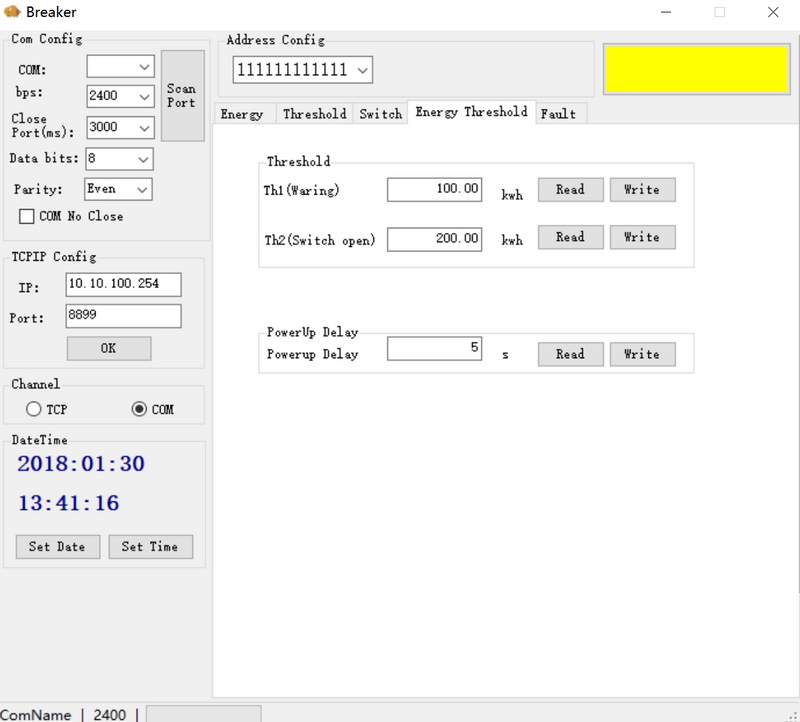Image resolution: width=800 pixels, height=722 pixels.
Task: Switch to the Energy tab
Action: coord(242,114)
